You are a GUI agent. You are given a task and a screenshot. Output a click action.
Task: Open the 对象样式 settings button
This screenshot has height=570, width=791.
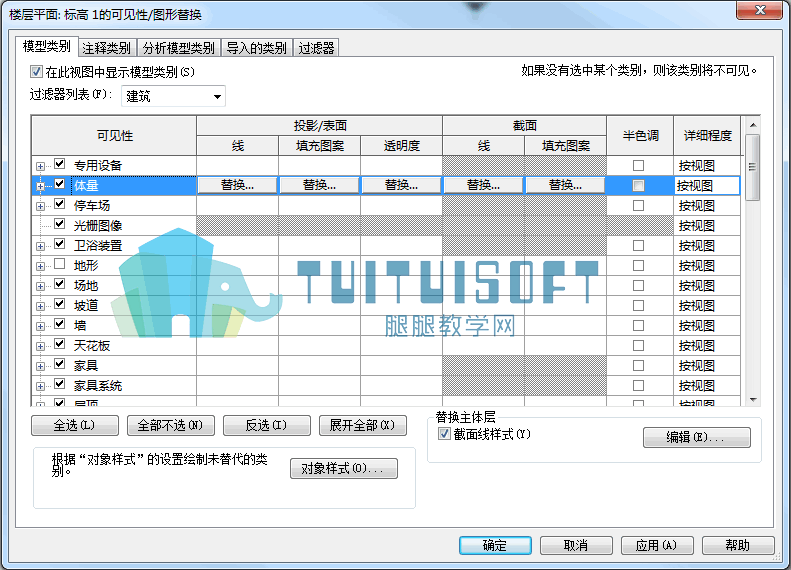point(344,468)
